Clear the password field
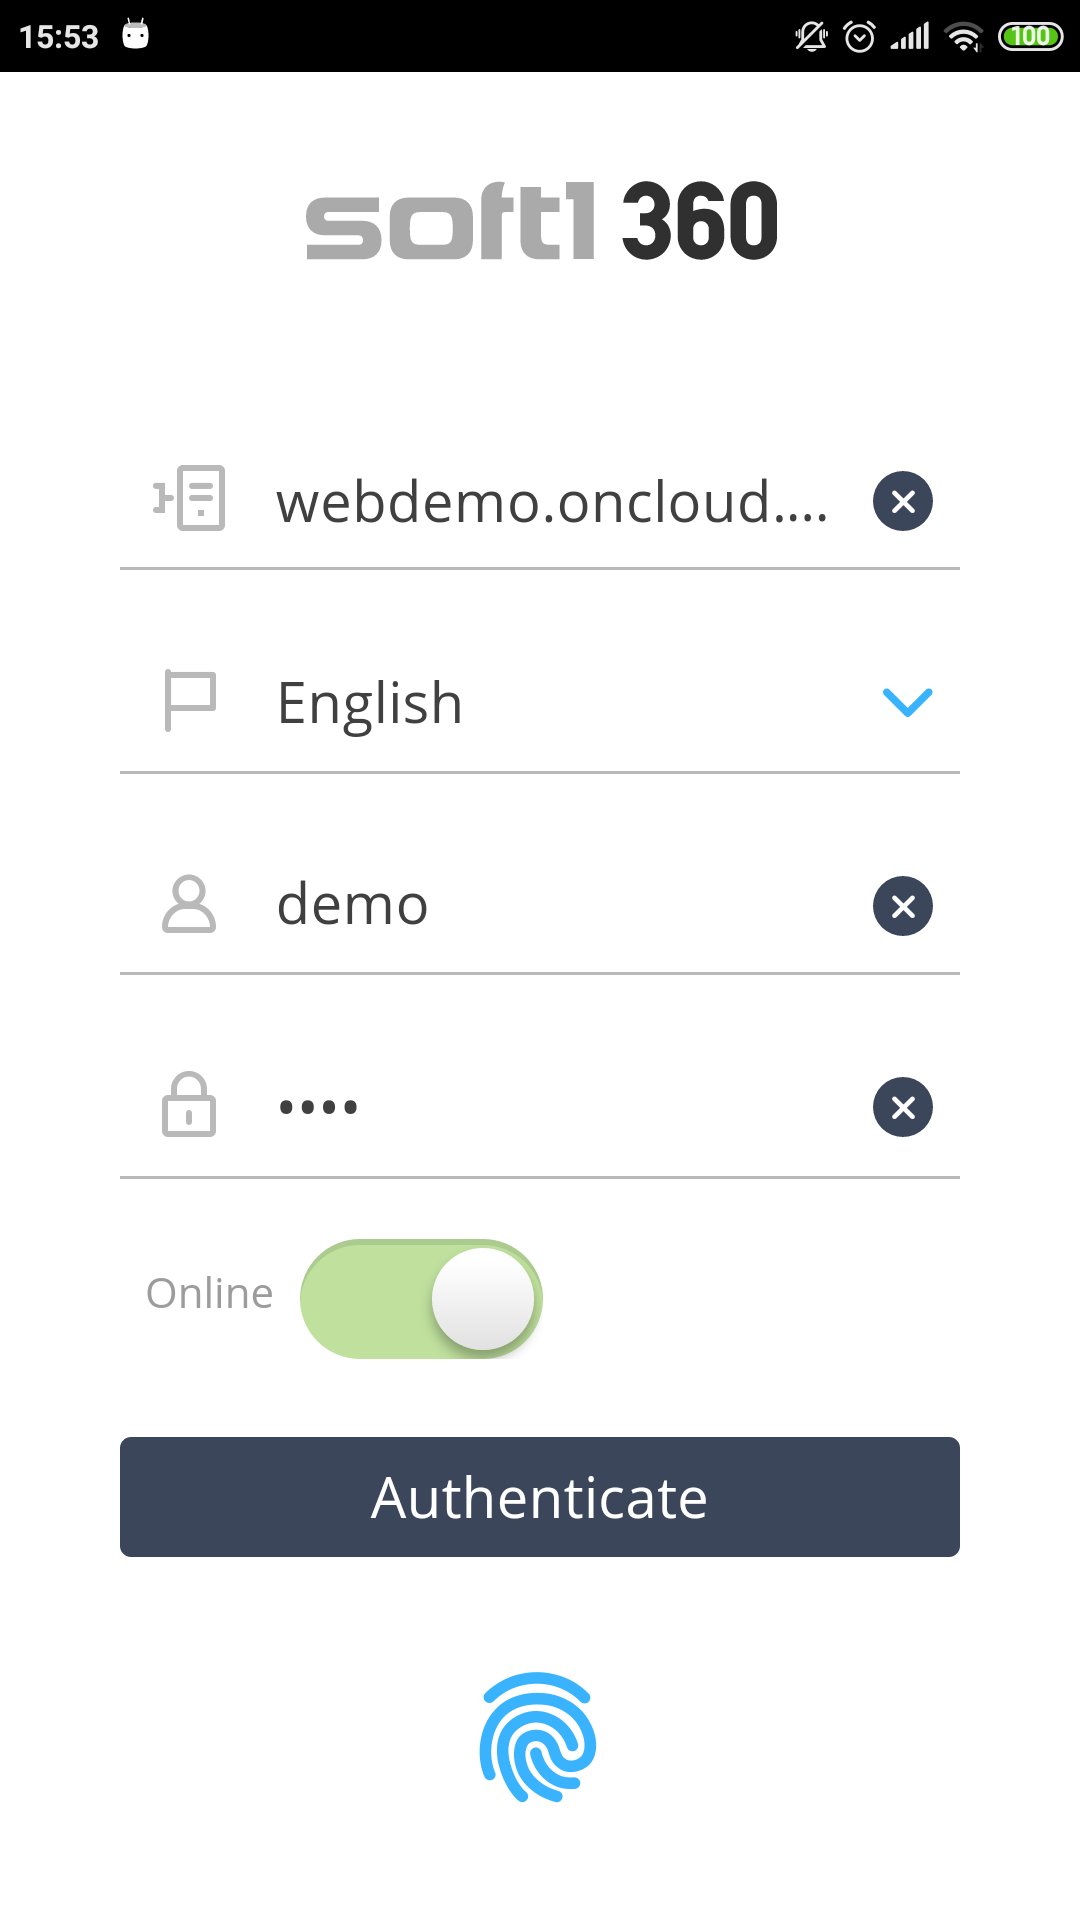 pyautogui.click(x=902, y=1107)
